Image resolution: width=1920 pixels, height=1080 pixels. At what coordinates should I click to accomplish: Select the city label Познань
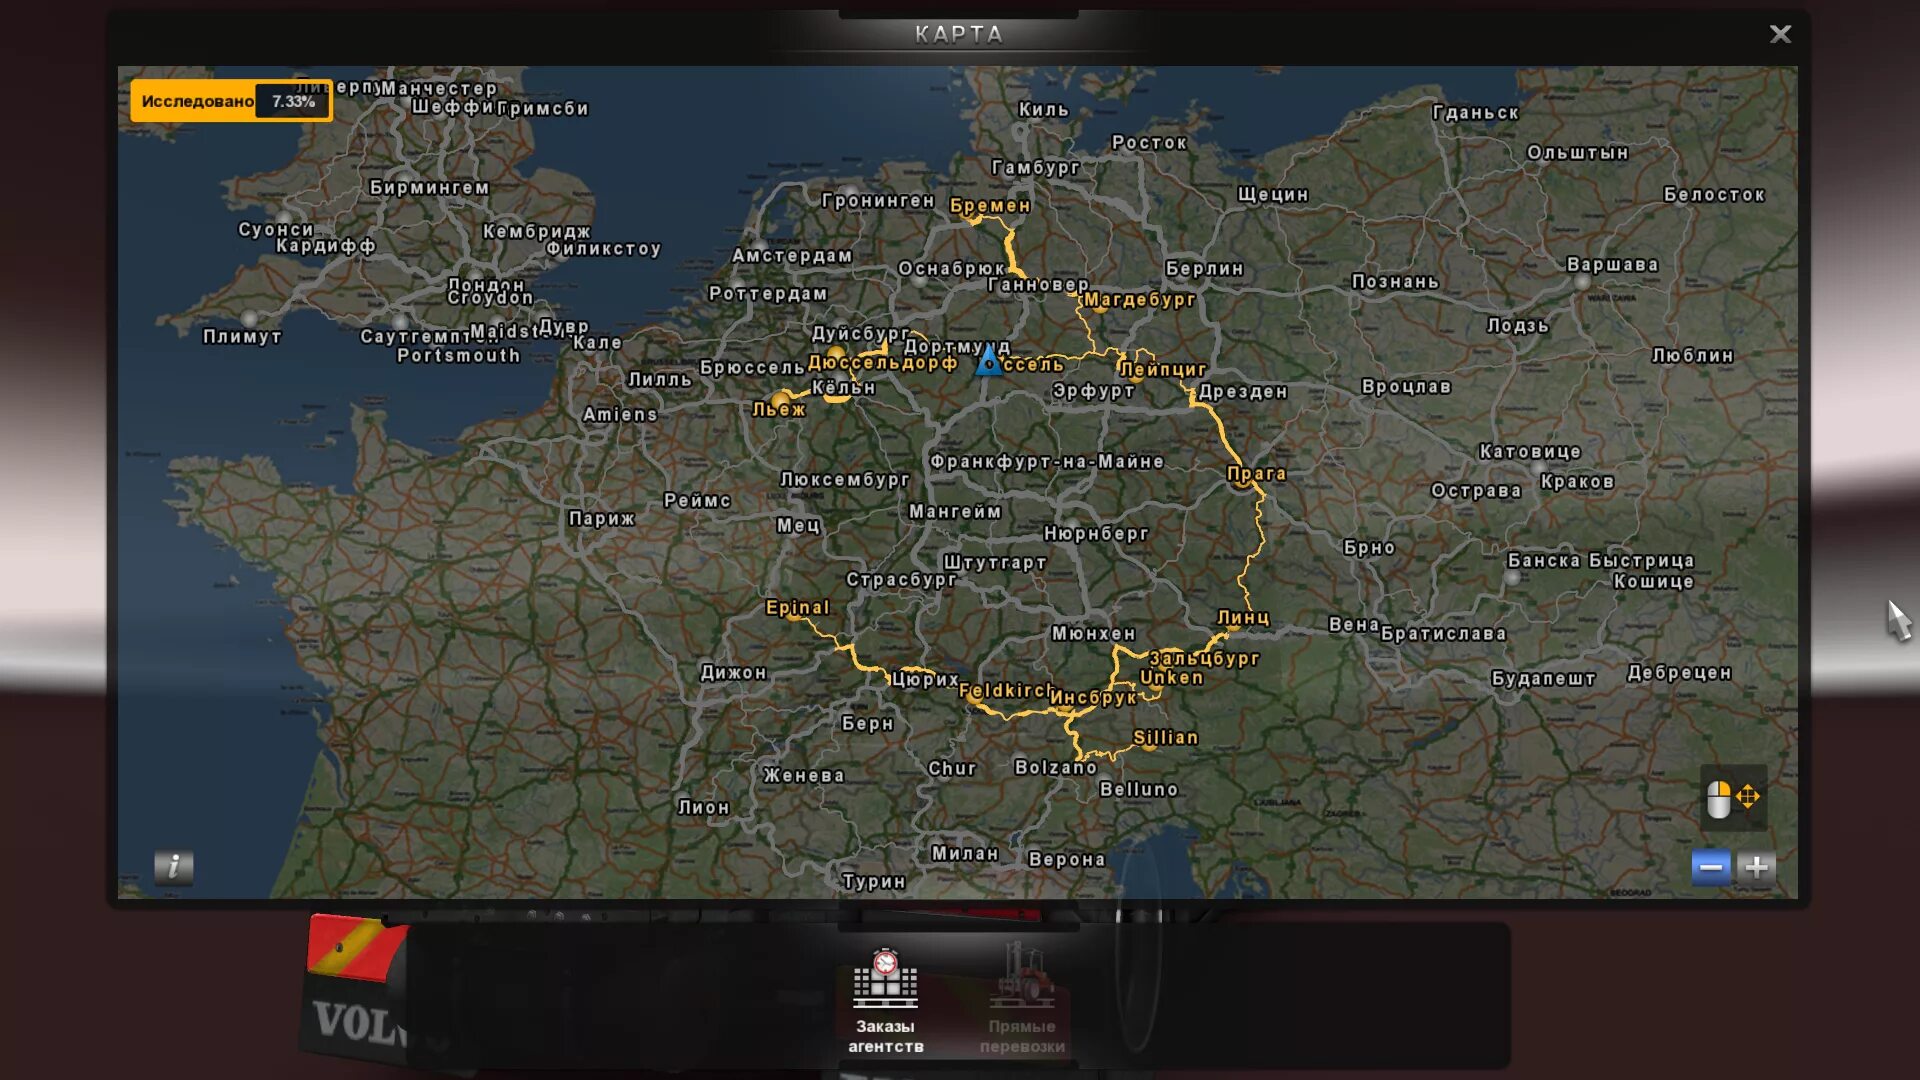point(1395,282)
